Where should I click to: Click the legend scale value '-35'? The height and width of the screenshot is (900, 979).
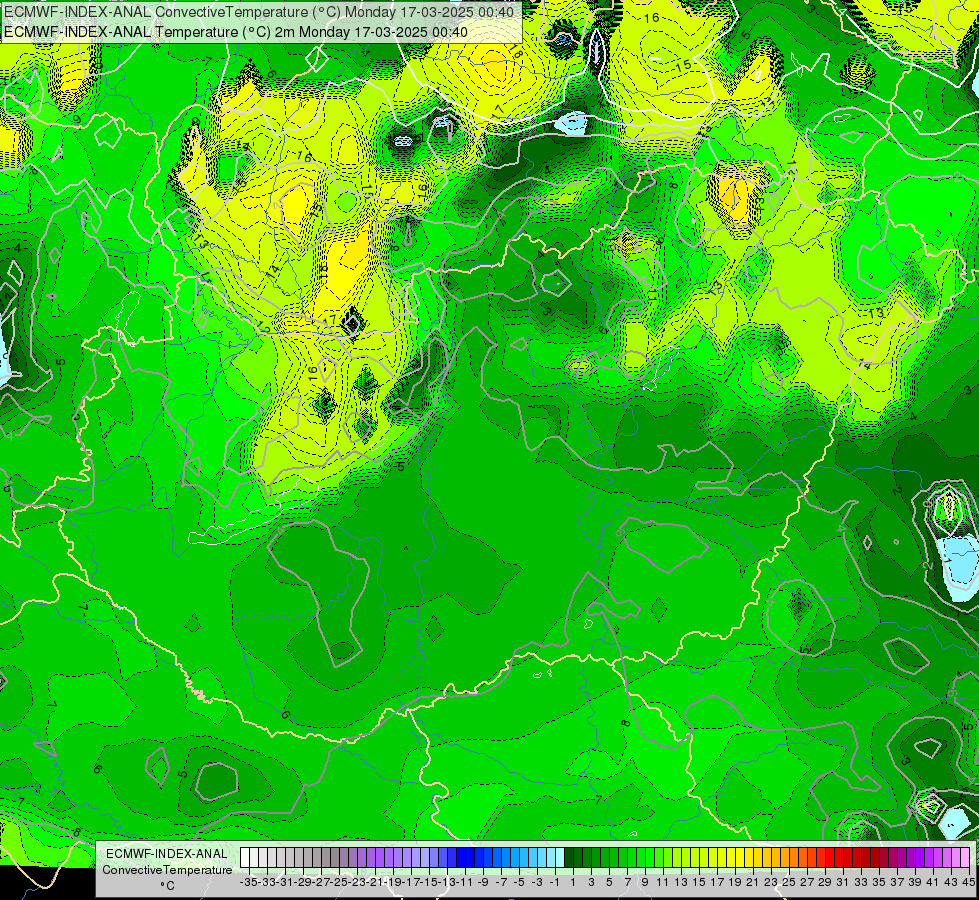(x=248, y=882)
